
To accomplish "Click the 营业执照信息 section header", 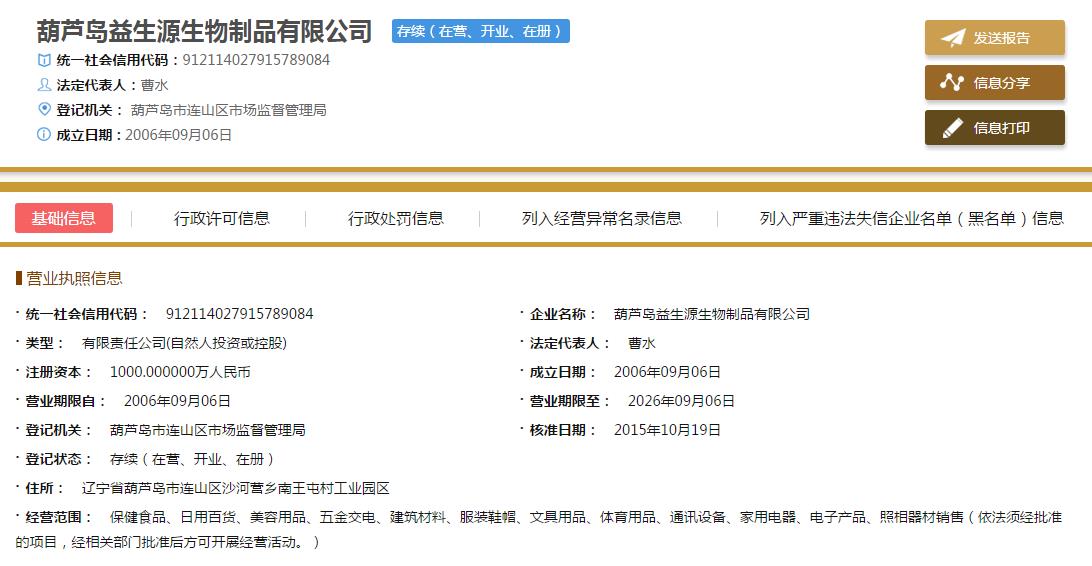I will 74,278.
